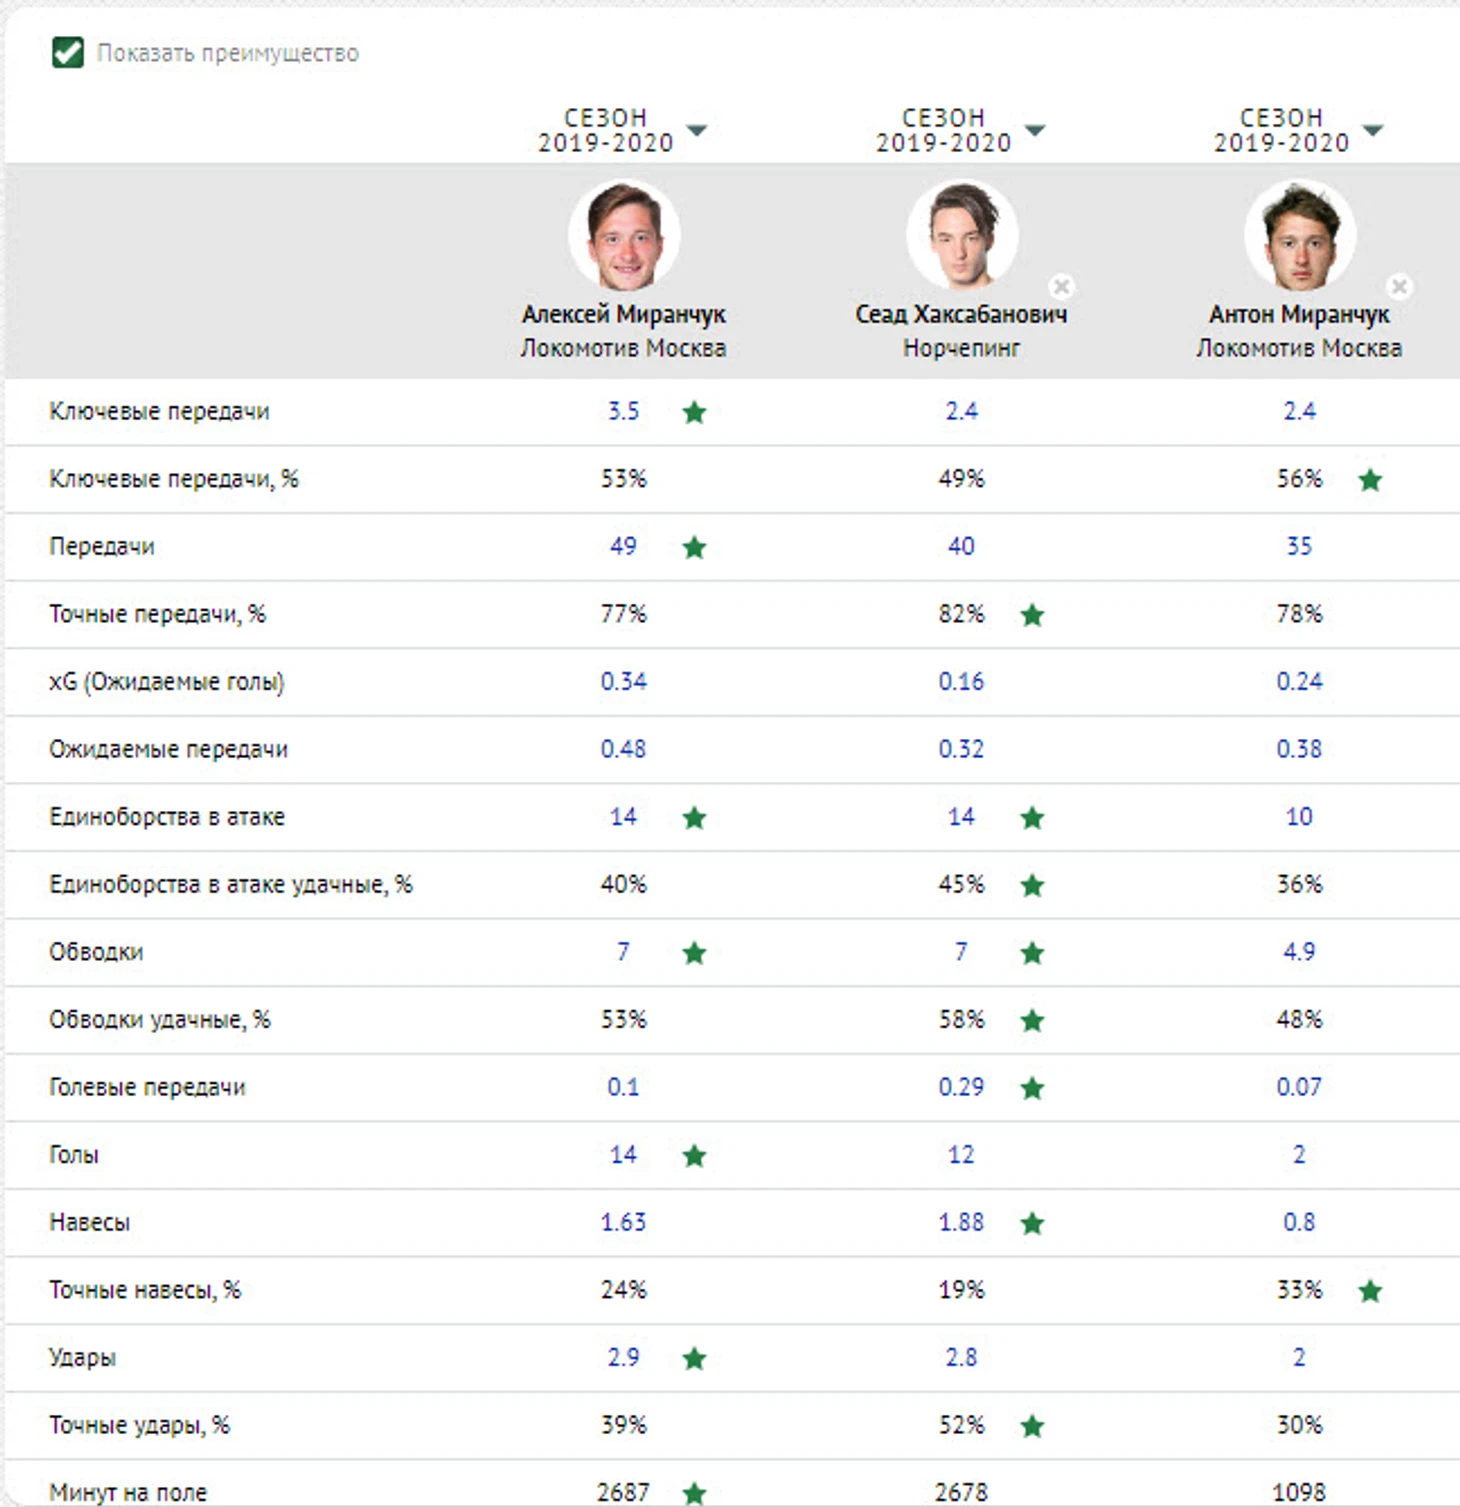Image resolution: width=1460 pixels, height=1507 pixels.
Task: Click the Сеад Хаксабанович player photo
Action: [962, 236]
